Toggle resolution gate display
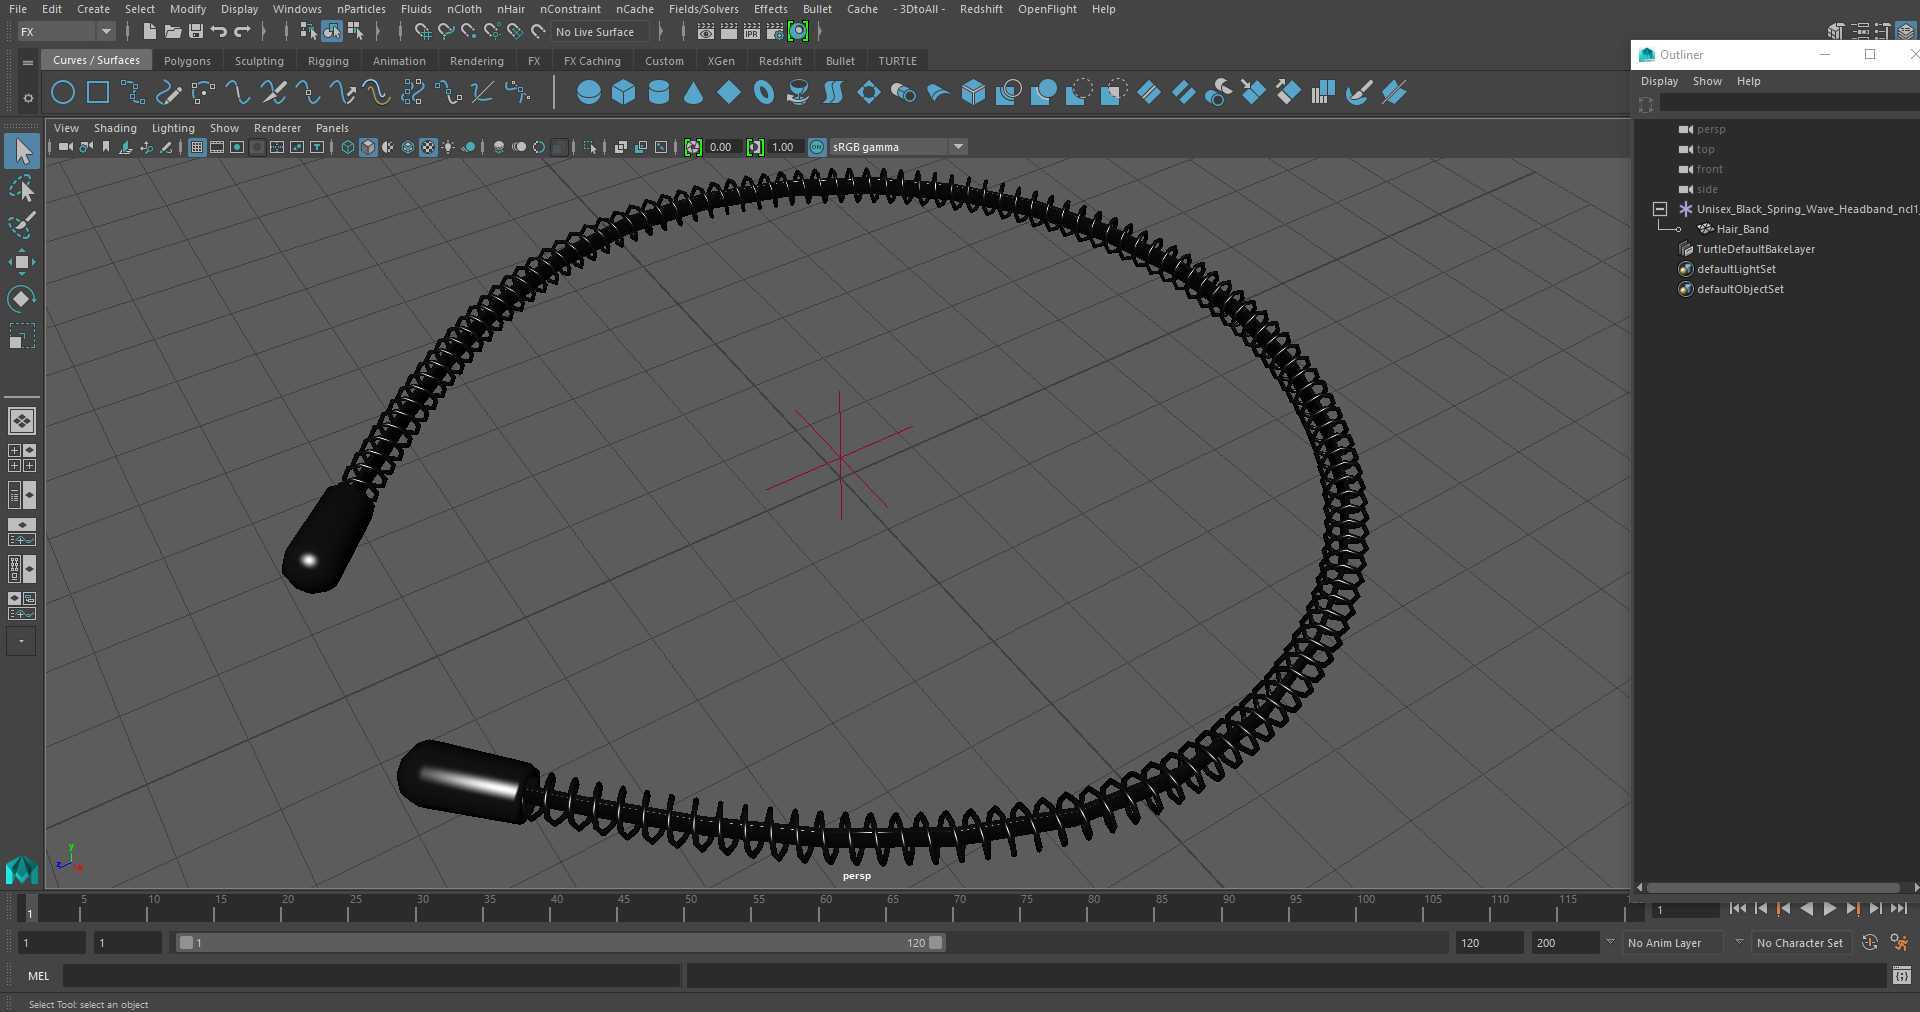1920x1012 pixels. click(237, 147)
